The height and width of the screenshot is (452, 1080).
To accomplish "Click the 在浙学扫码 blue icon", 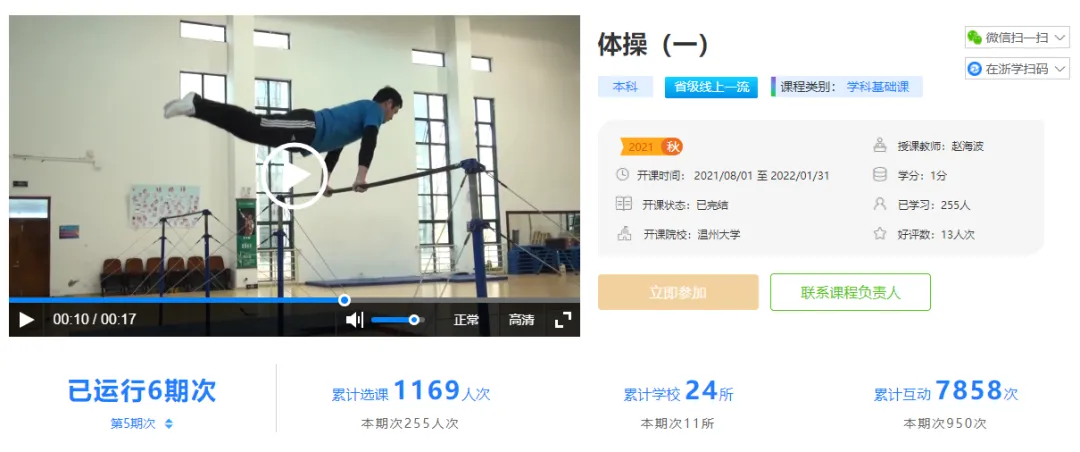I will [974, 69].
